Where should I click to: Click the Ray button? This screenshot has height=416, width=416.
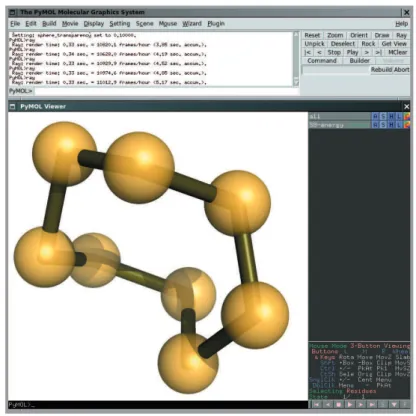[x=401, y=35]
